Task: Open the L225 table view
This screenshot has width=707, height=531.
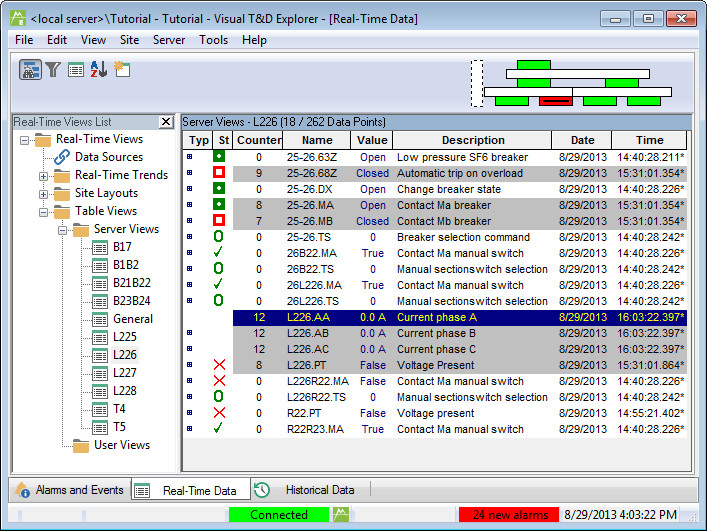Action: (x=125, y=337)
